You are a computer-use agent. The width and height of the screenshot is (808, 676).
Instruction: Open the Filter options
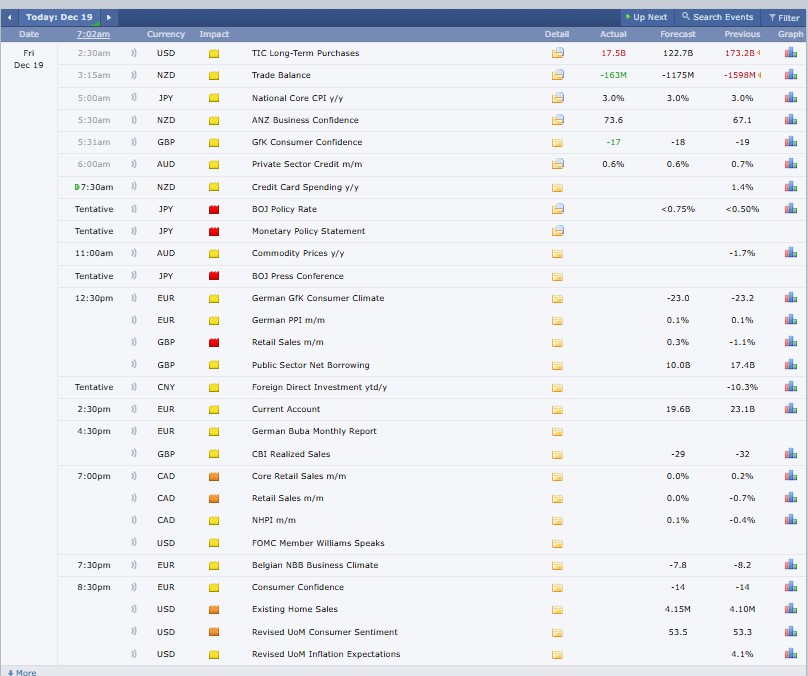[784, 18]
